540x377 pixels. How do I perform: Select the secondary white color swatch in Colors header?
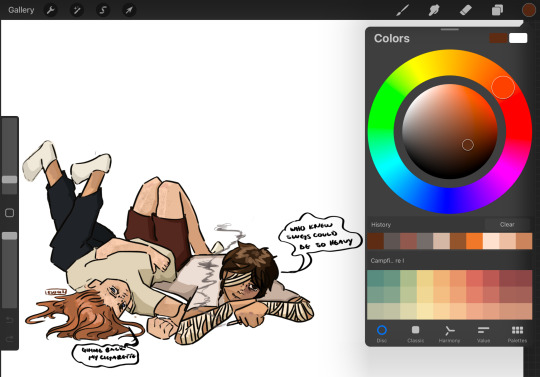[518, 38]
